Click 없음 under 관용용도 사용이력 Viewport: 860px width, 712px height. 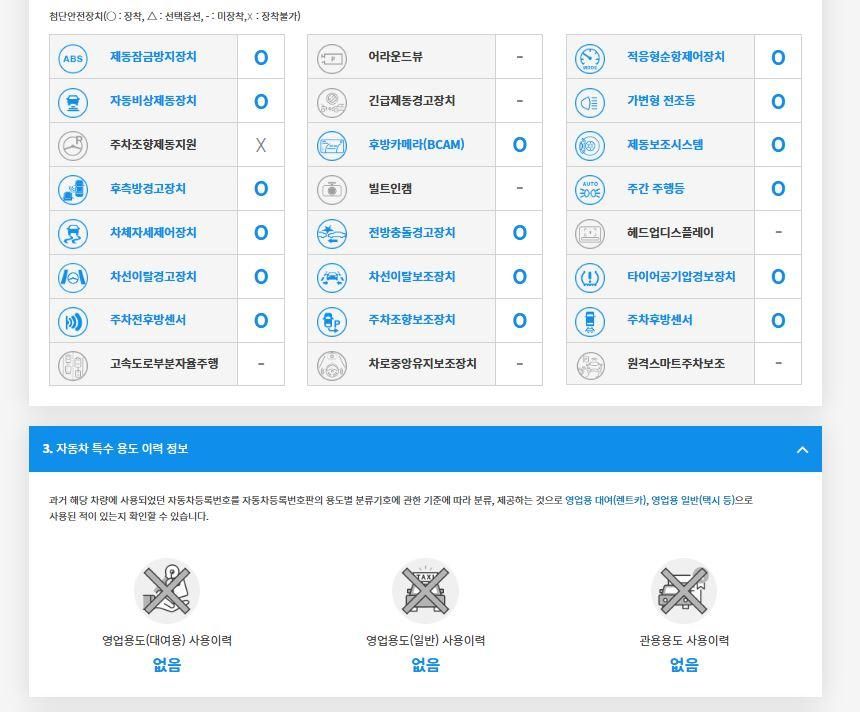coord(684,665)
